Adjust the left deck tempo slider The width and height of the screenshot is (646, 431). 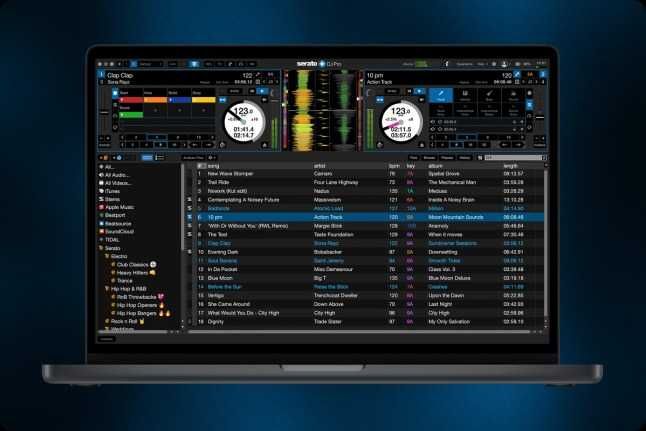click(x=105, y=112)
